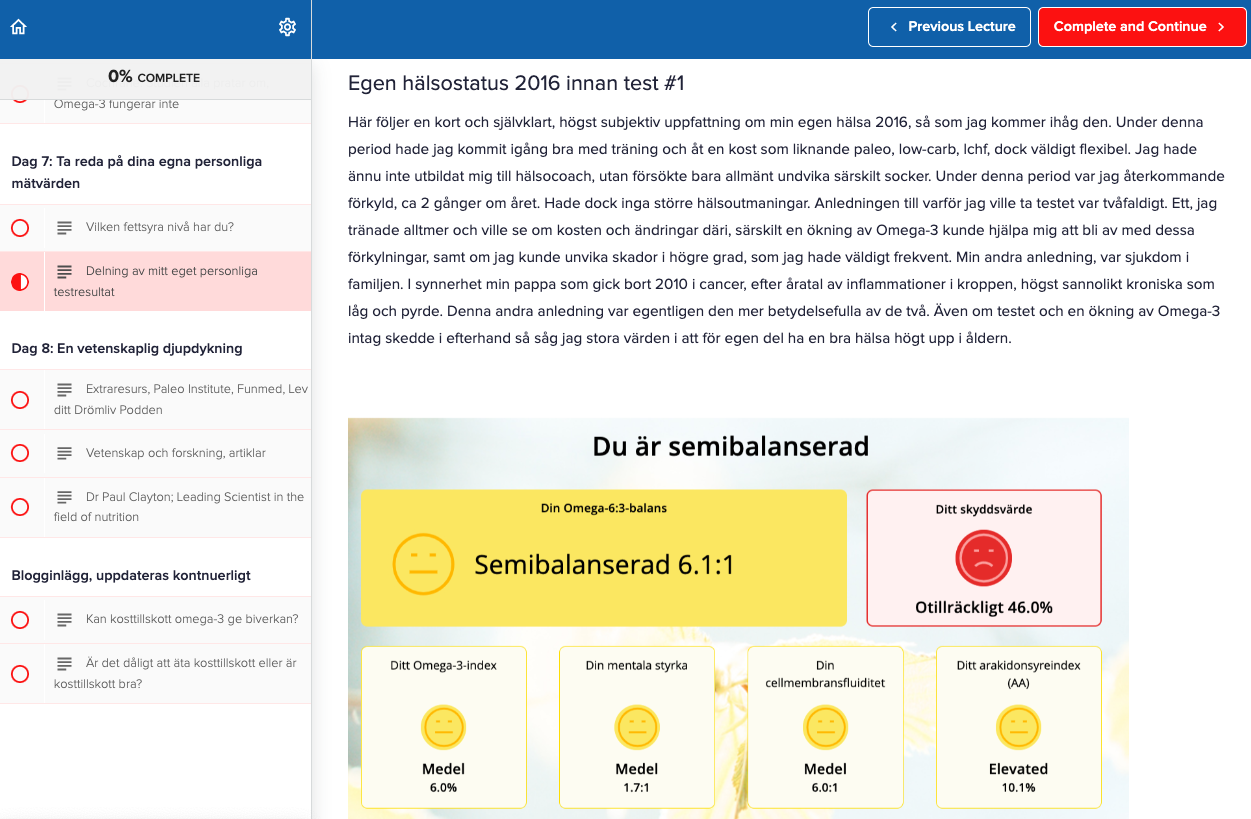Click completion circle for 'Dr Paul Clayton'
The image size is (1251, 819).
coord(20,507)
